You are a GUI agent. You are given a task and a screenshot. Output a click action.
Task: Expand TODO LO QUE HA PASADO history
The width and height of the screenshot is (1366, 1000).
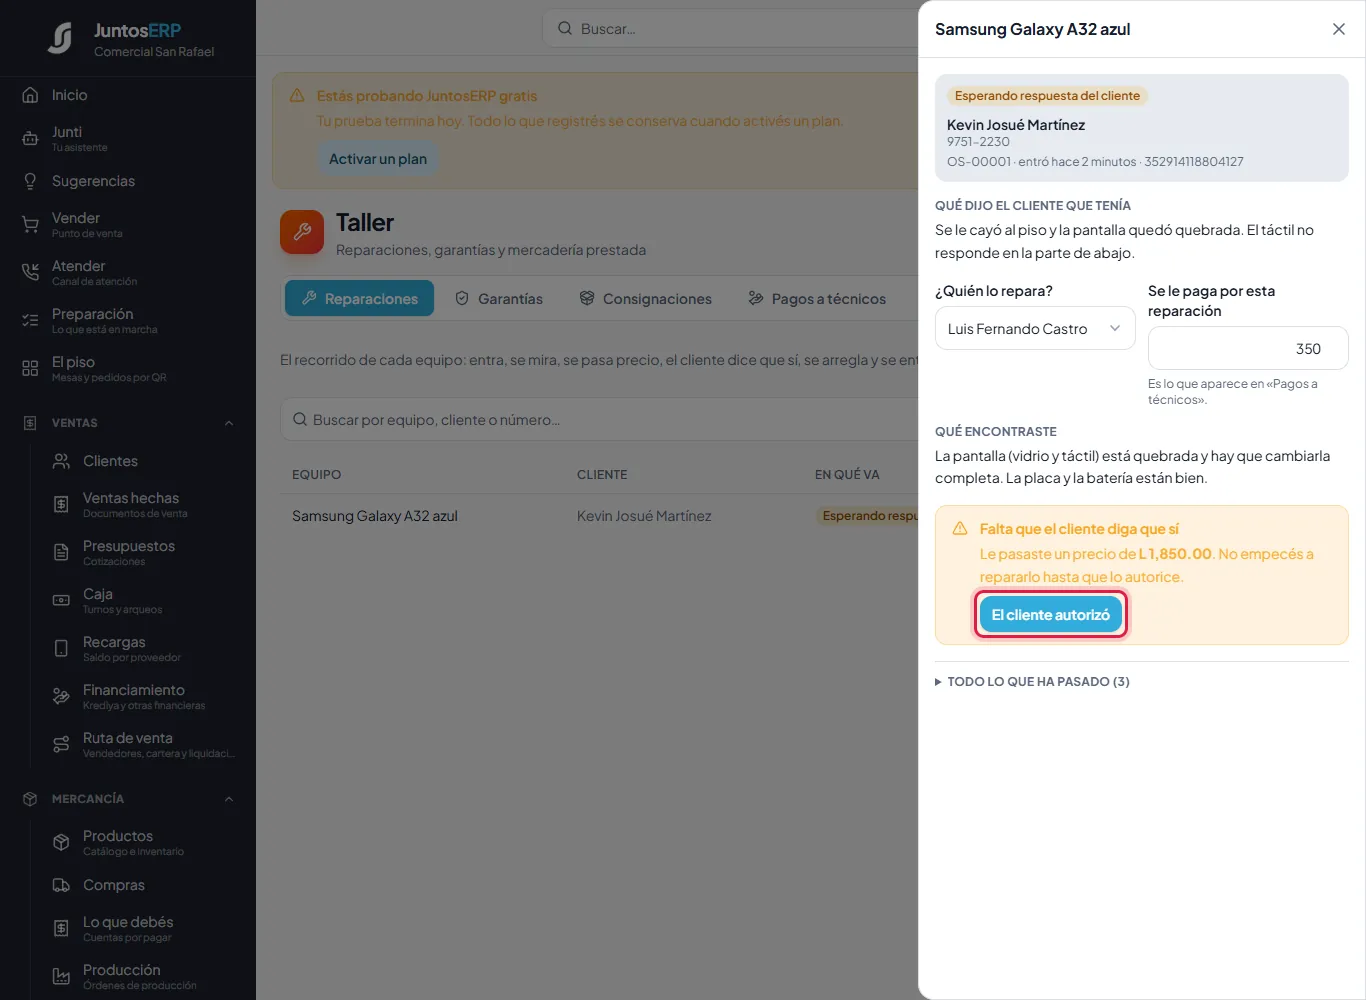(1032, 681)
